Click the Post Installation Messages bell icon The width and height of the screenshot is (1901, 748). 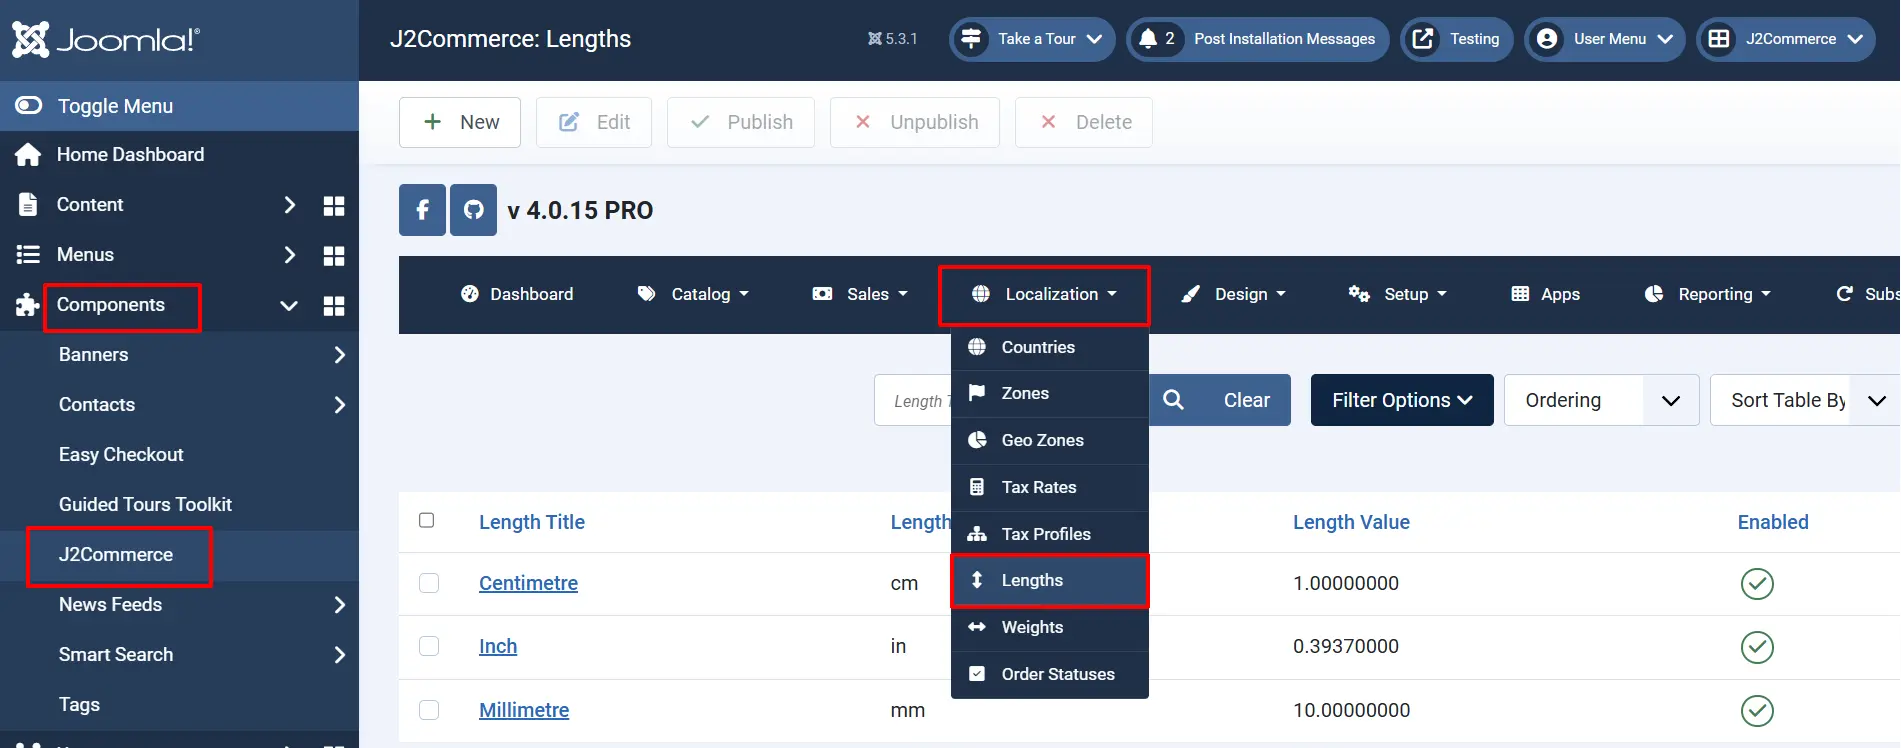point(1148,39)
